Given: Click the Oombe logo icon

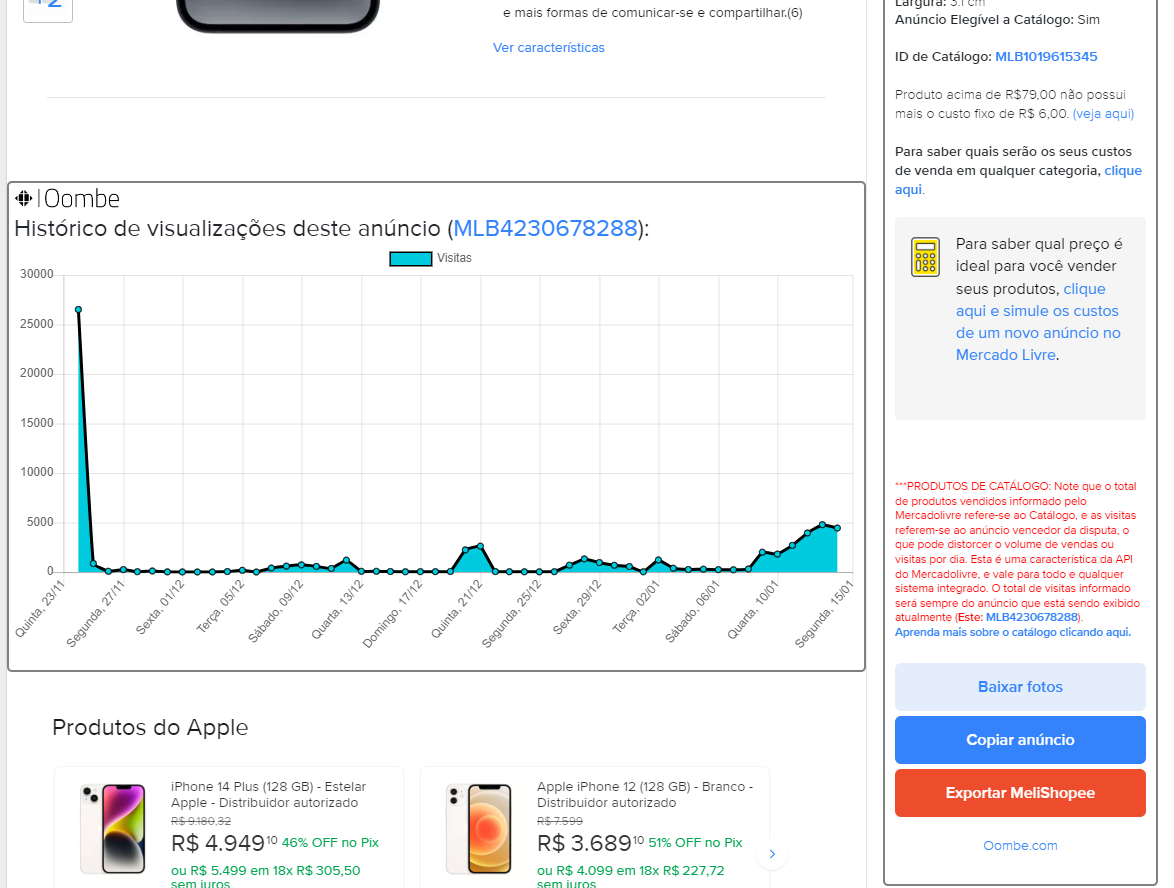Looking at the screenshot, I should [23, 198].
